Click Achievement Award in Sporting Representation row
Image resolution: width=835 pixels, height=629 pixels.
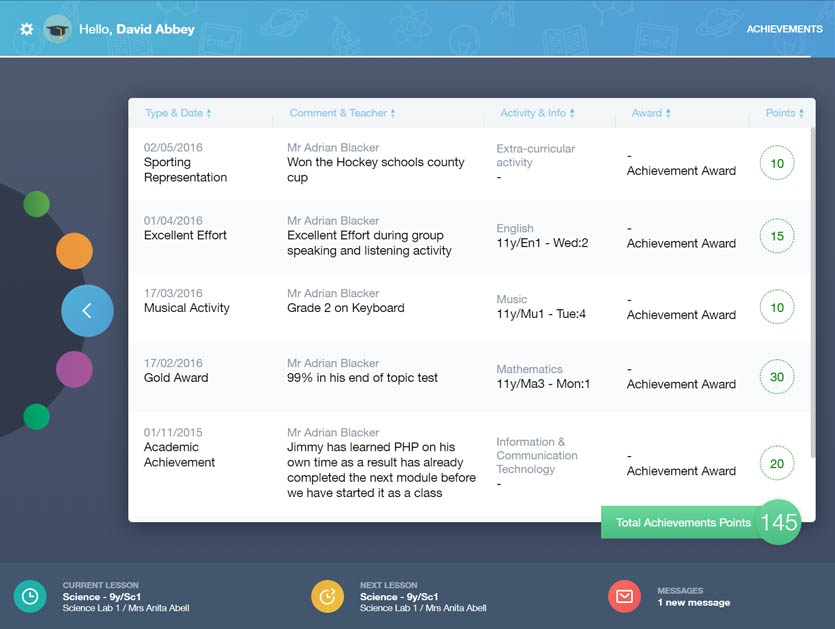(x=681, y=170)
